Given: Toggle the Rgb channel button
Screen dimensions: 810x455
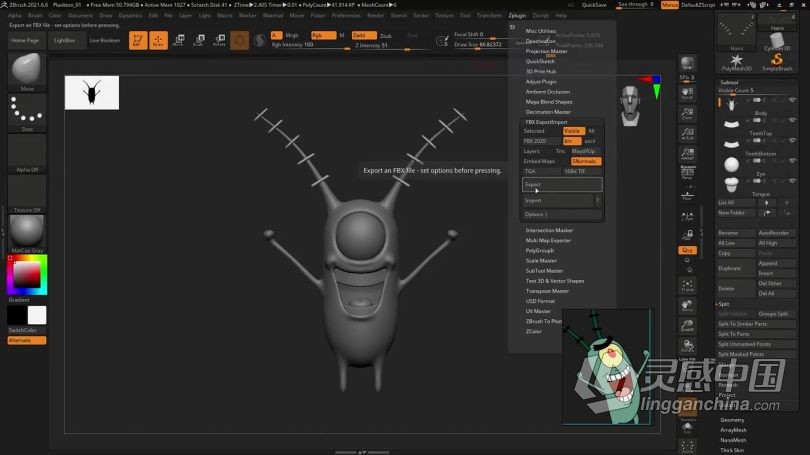Looking at the screenshot, I should pyautogui.click(x=323, y=35).
